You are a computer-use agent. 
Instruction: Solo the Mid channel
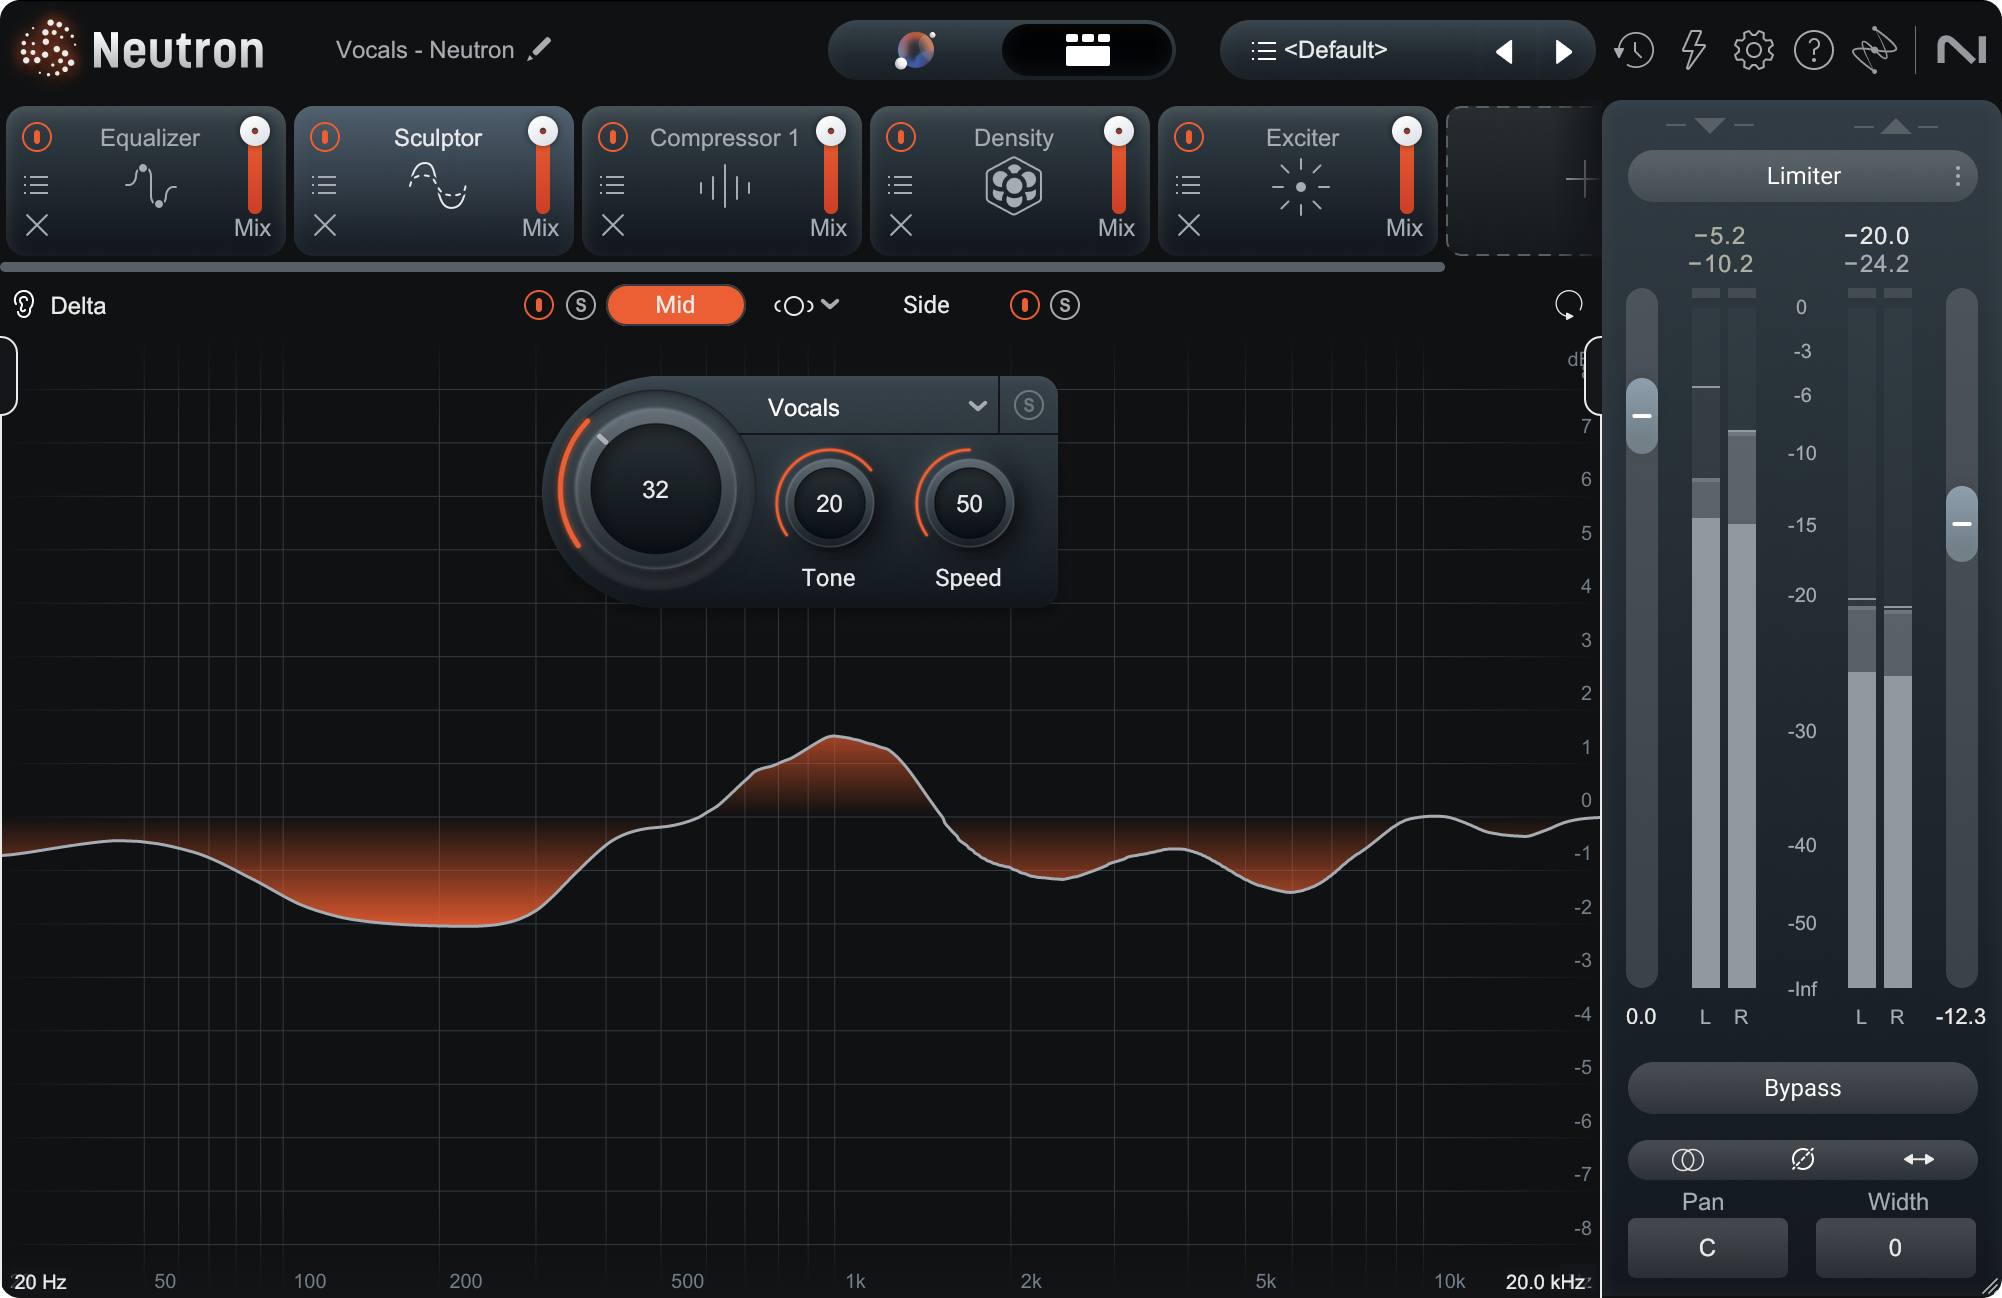click(x=581, y=305)
